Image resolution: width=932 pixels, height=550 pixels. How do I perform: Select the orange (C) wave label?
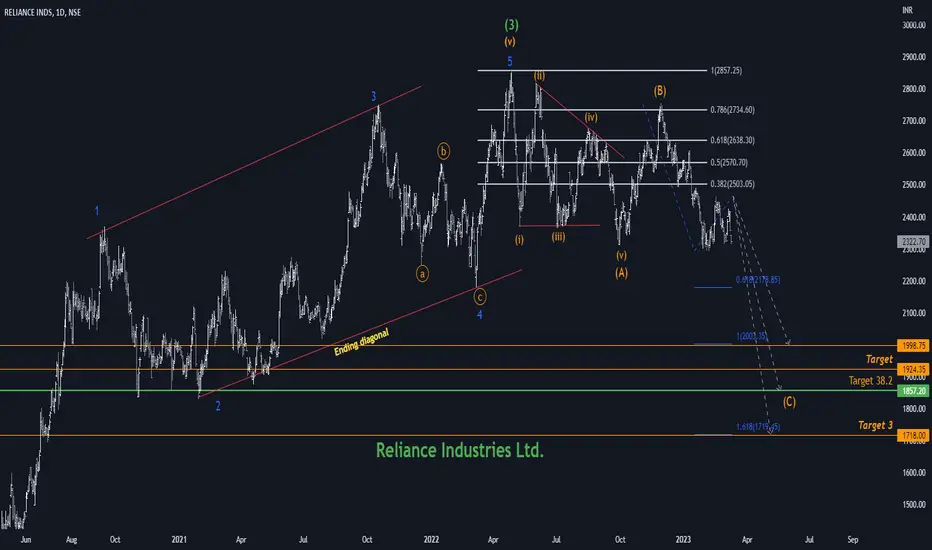(x=789, y=402)
